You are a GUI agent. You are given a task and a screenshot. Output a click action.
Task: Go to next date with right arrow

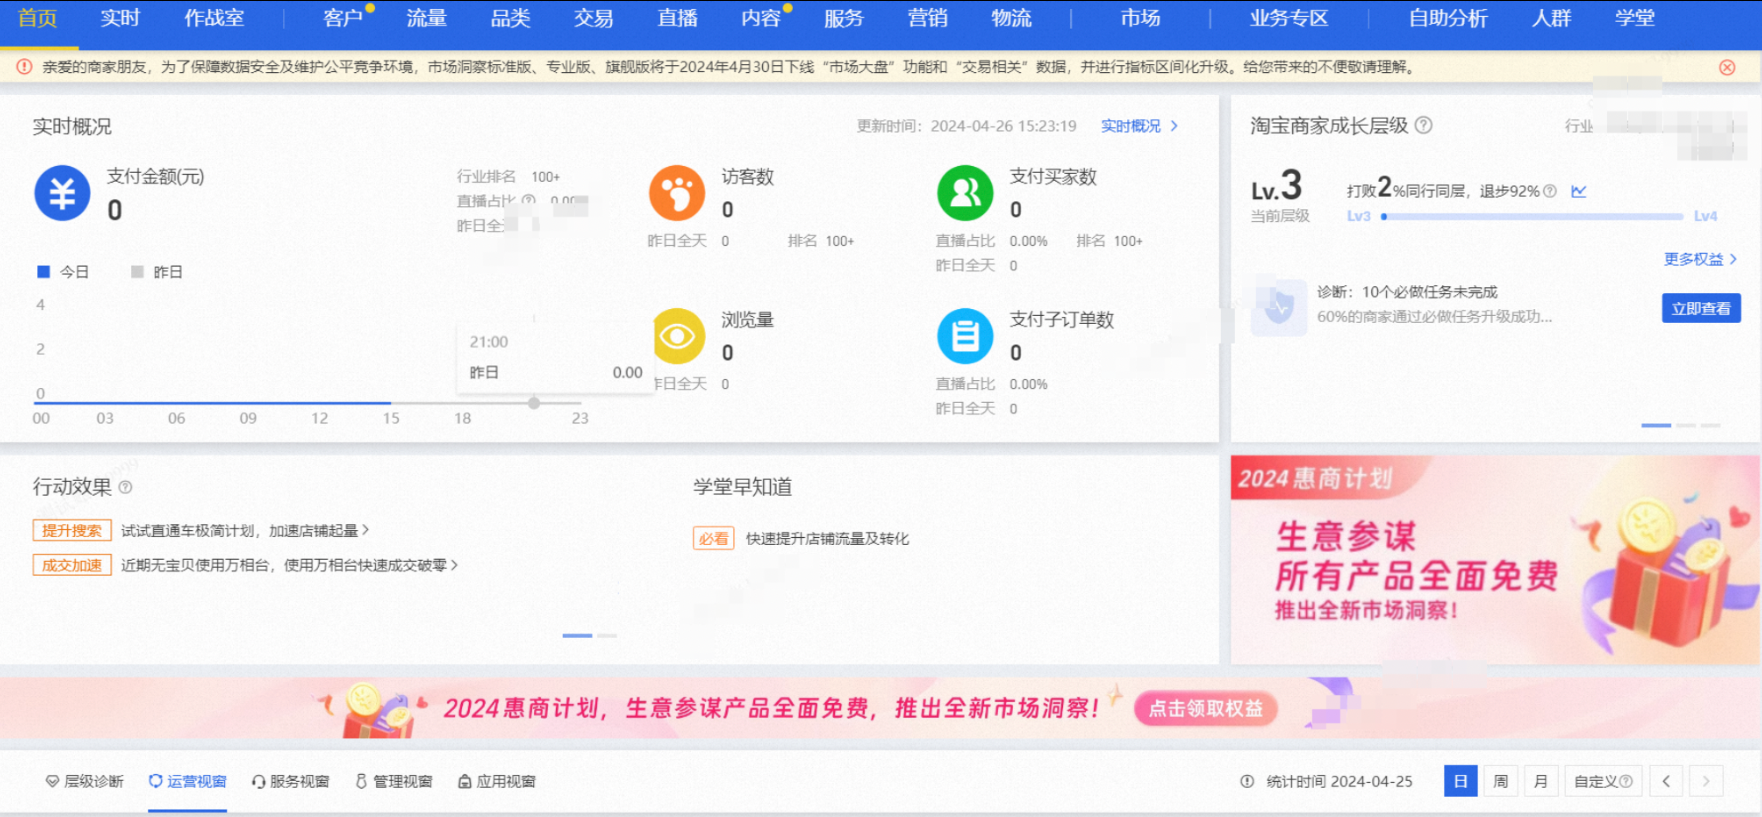click(1706, 781)
